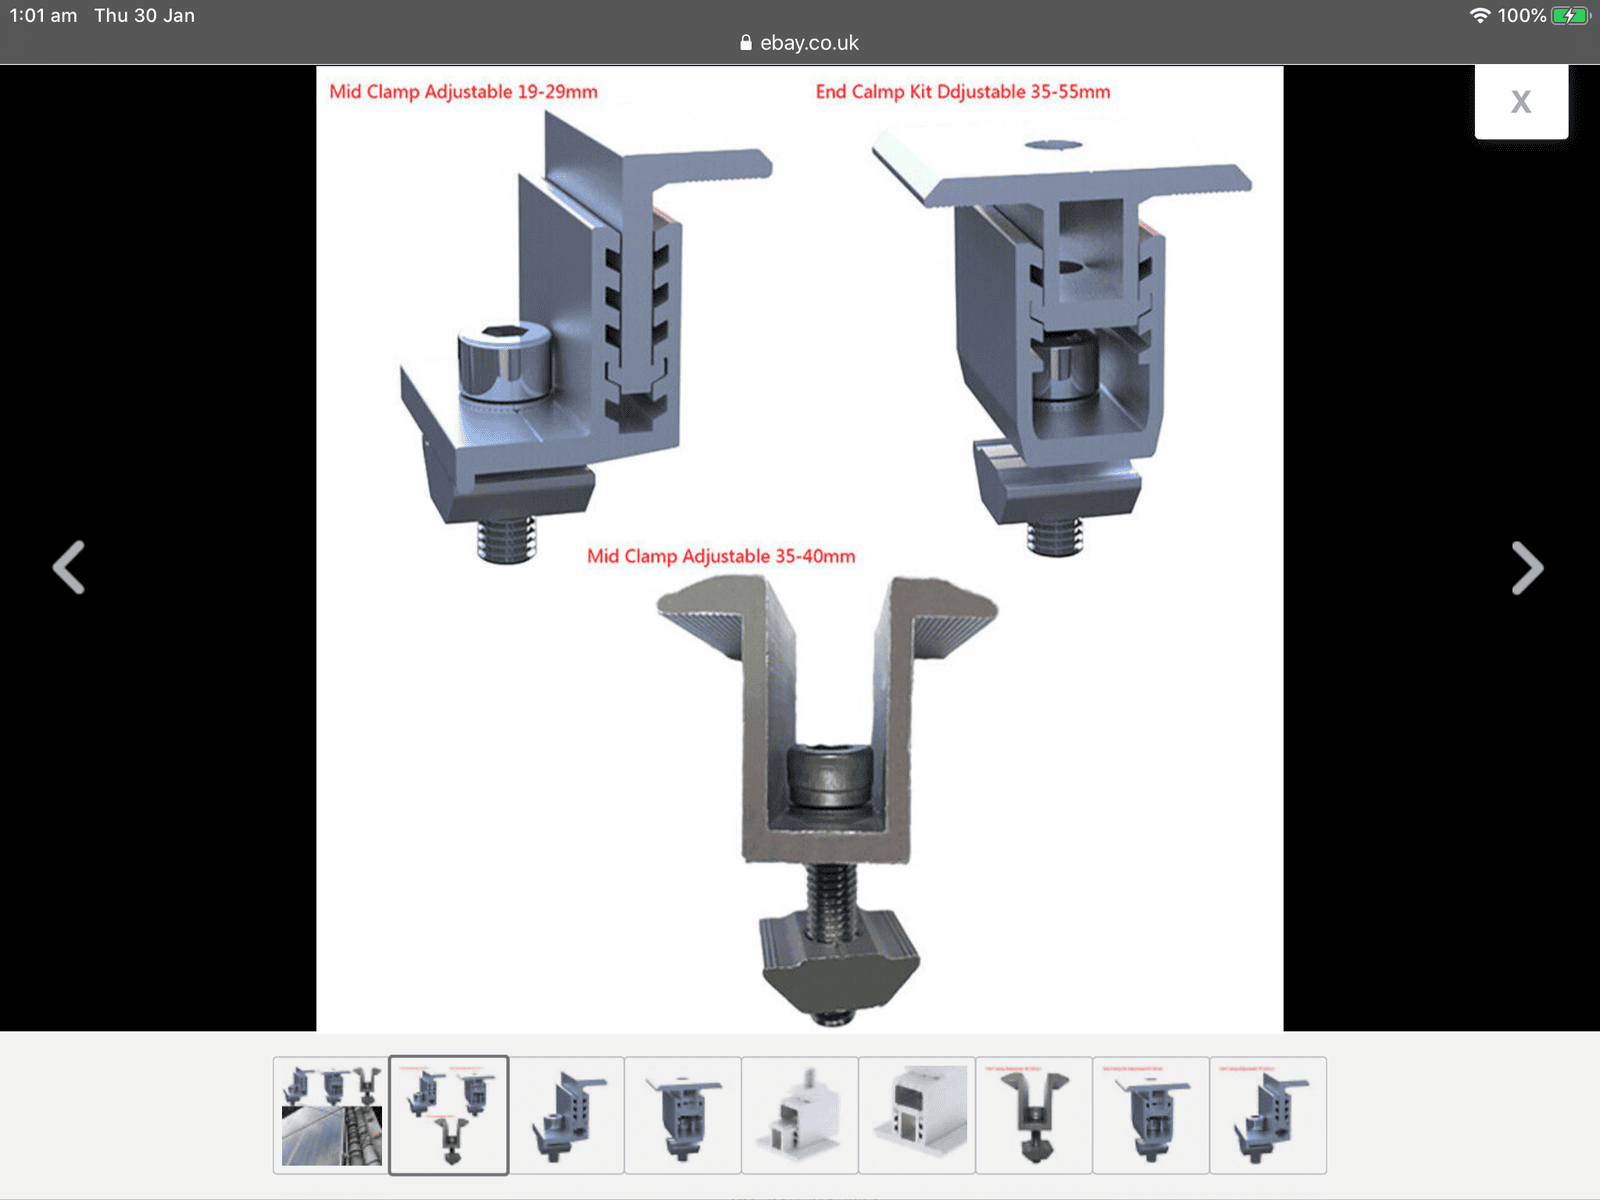The image size is (1600, 1200).
Task: Tap 'Mid Clamp Adjustable 19-29mm' label
Action: 463,92
